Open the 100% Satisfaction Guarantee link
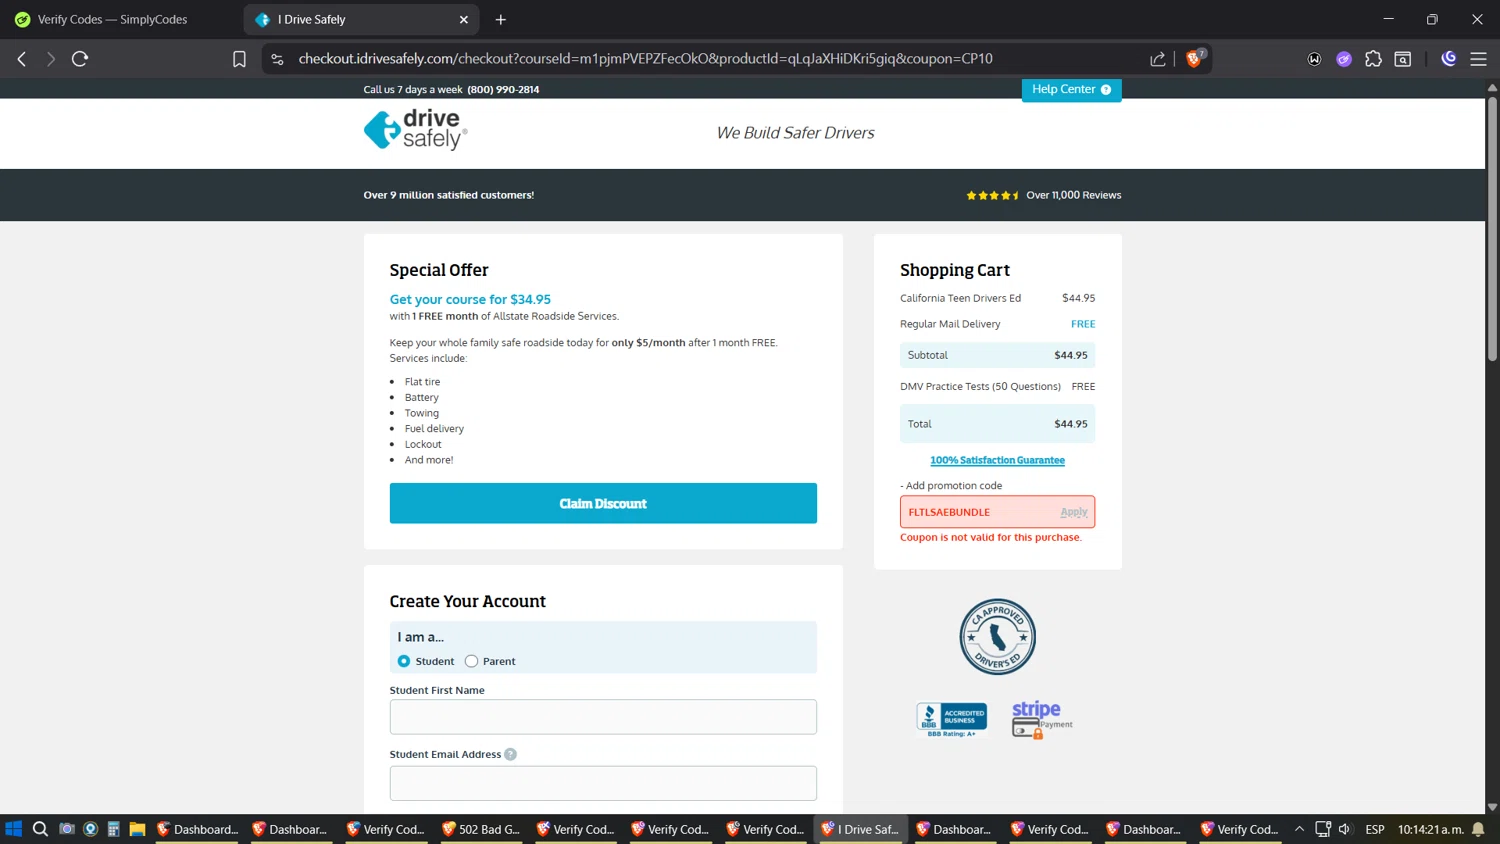The width and height of the screenshot is (1500, 844). click(997, 460)
